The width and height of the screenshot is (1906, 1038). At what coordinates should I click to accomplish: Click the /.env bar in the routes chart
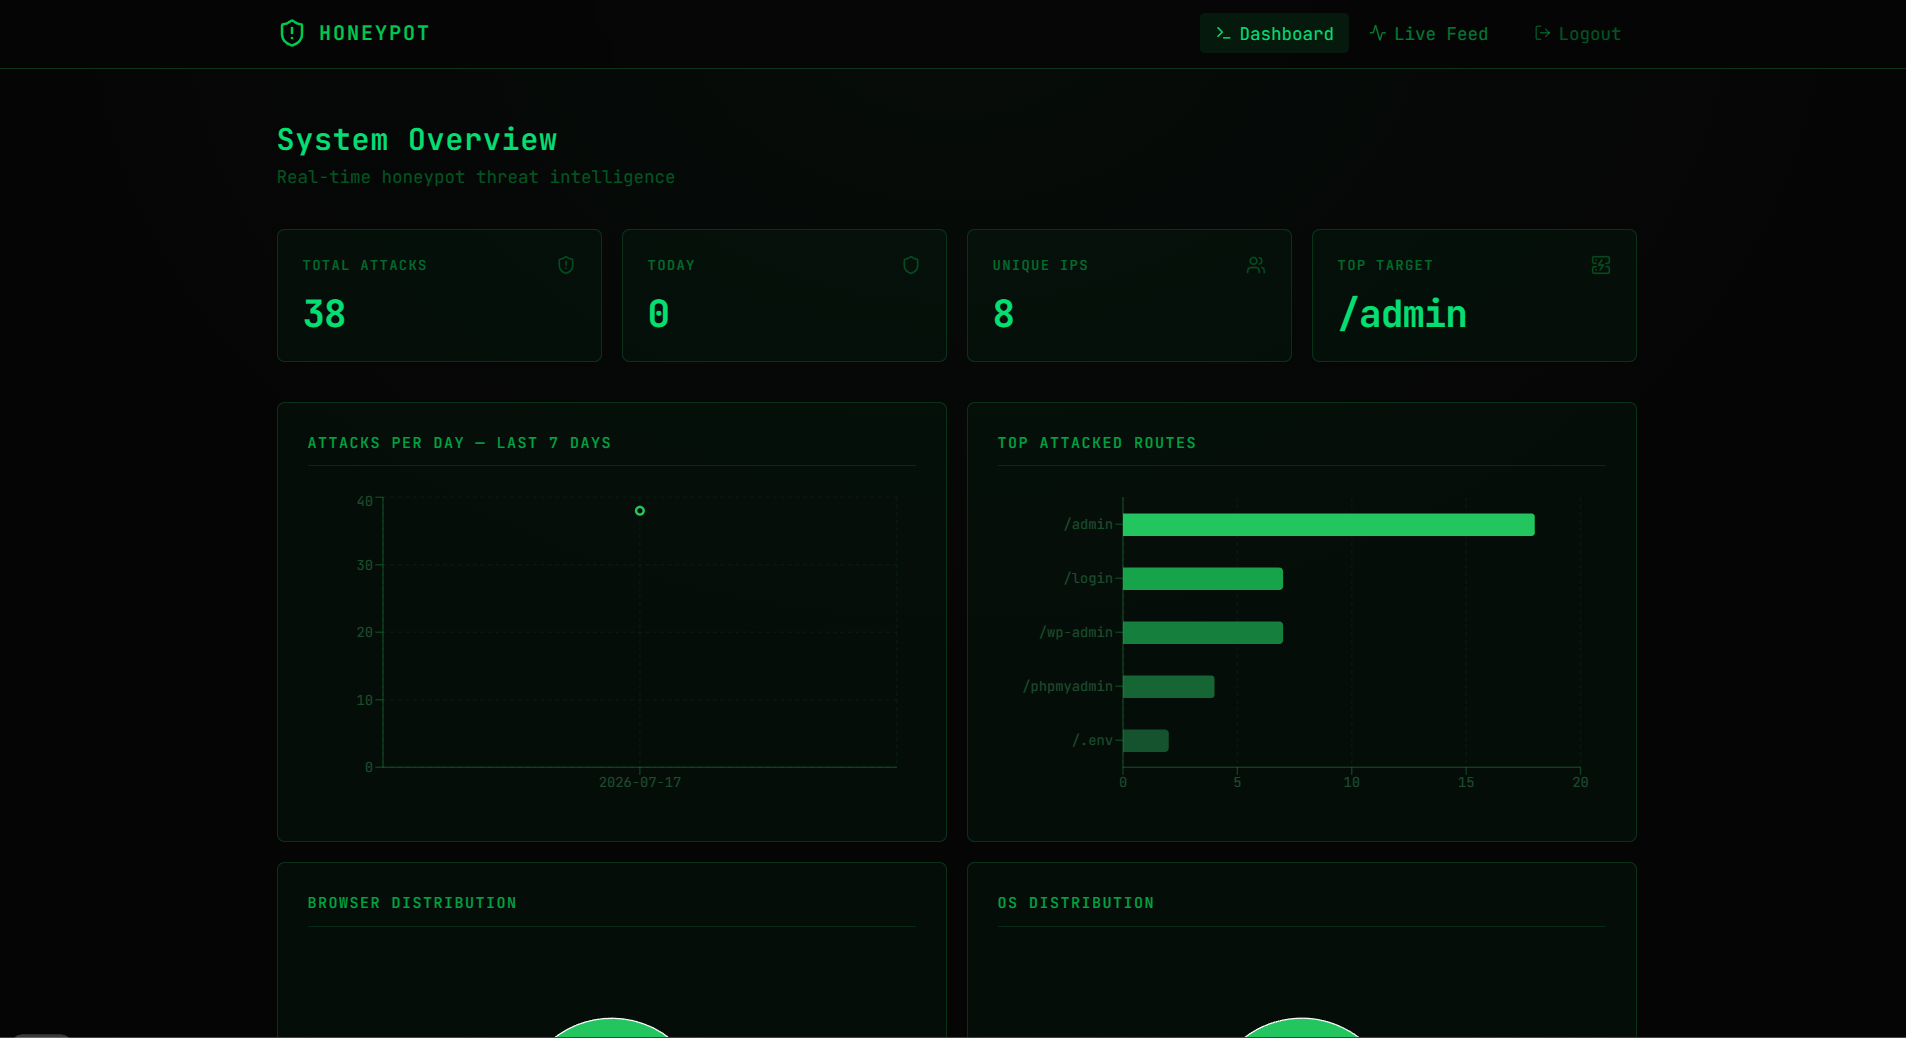(x=1146, y=741)
